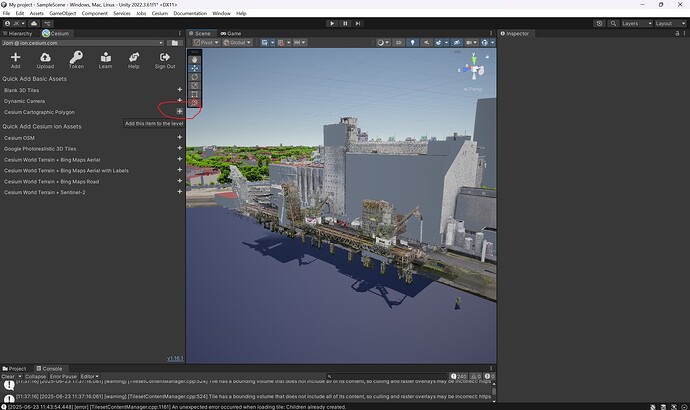
Task: Switch to the Project tab
Action: pyautogui.click(x=15, y=369)
